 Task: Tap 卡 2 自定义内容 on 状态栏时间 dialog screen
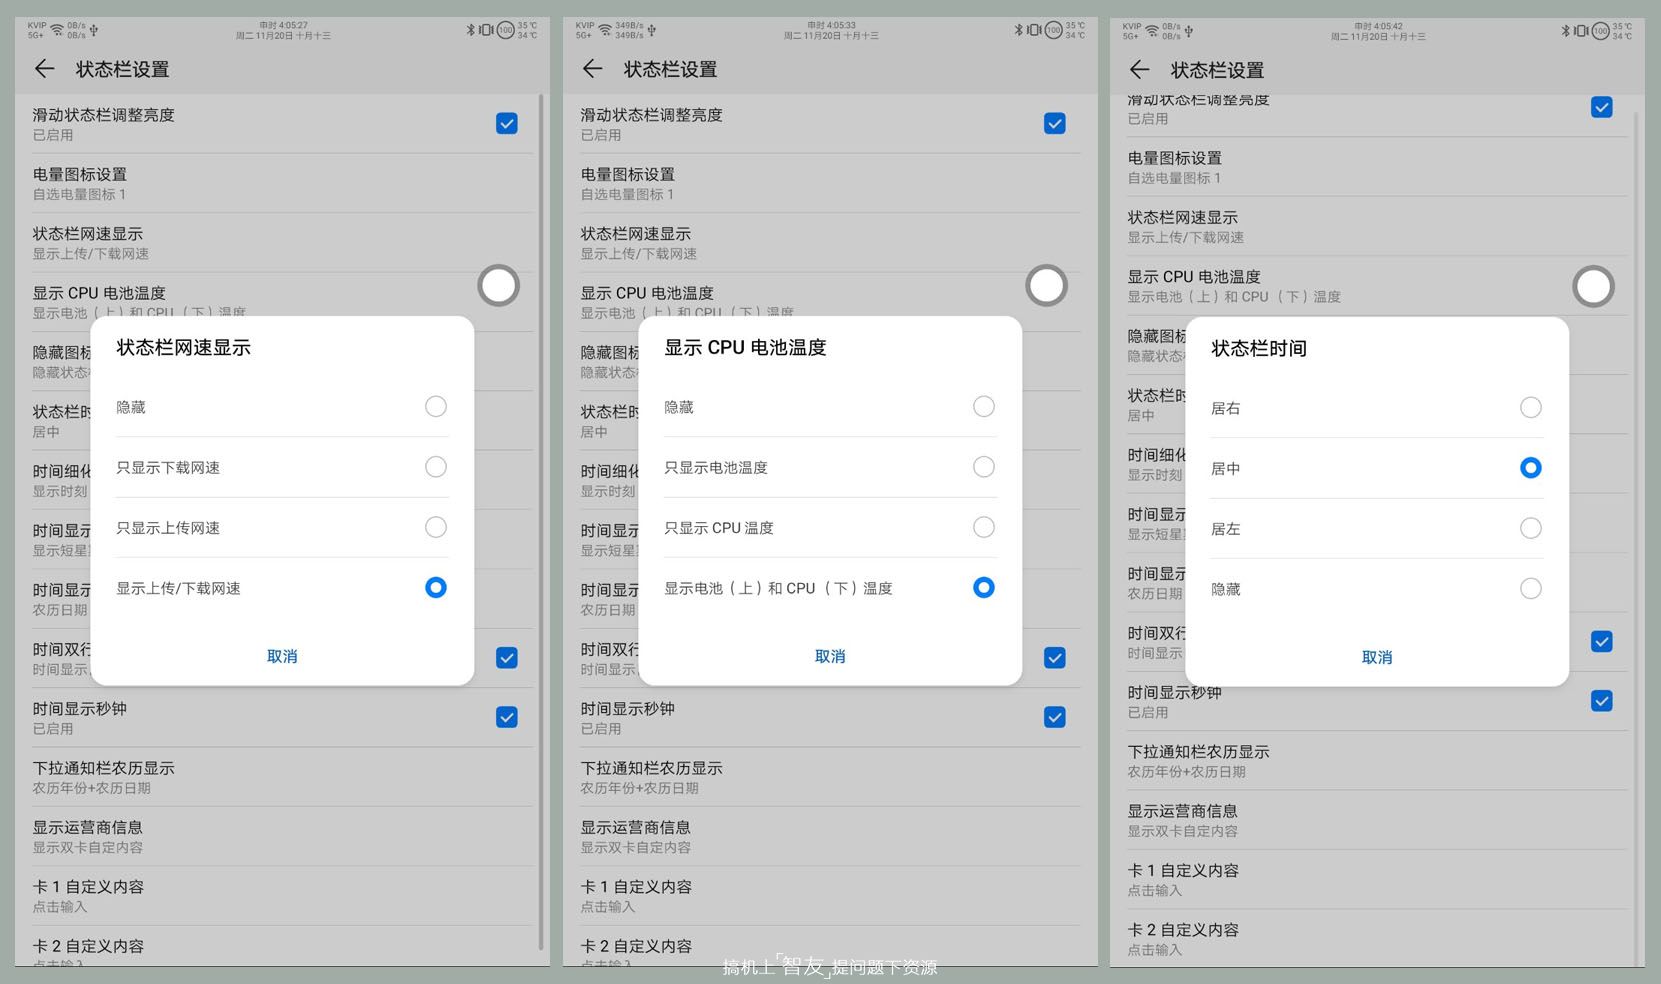tap(1377, 939)
